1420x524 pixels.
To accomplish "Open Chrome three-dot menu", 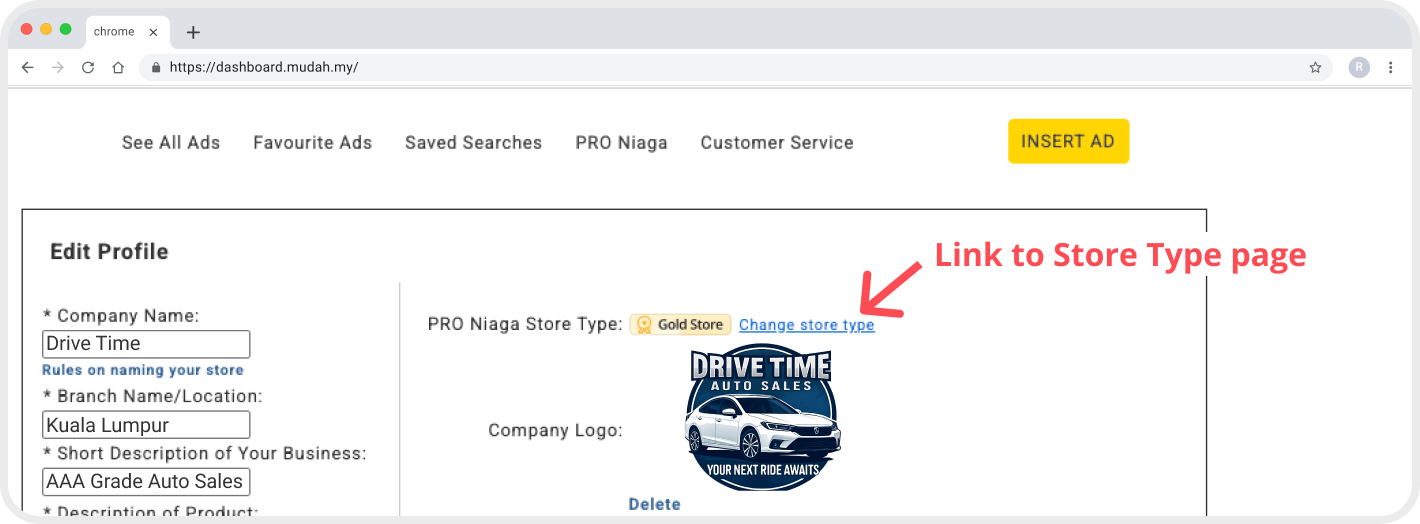I will pos(1390,68).
